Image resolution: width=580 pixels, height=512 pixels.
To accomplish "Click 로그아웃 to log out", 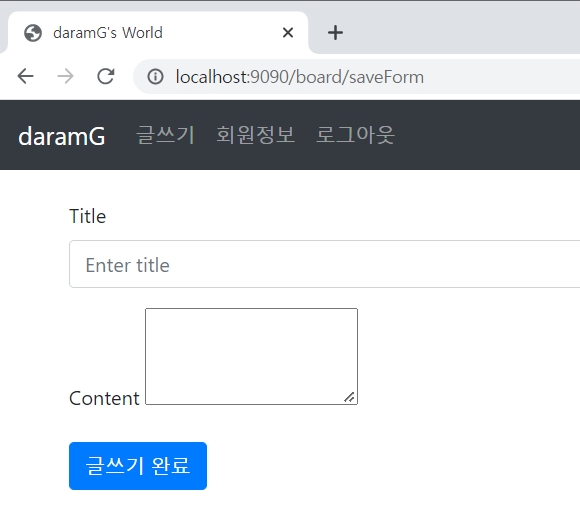I will 355,135.
